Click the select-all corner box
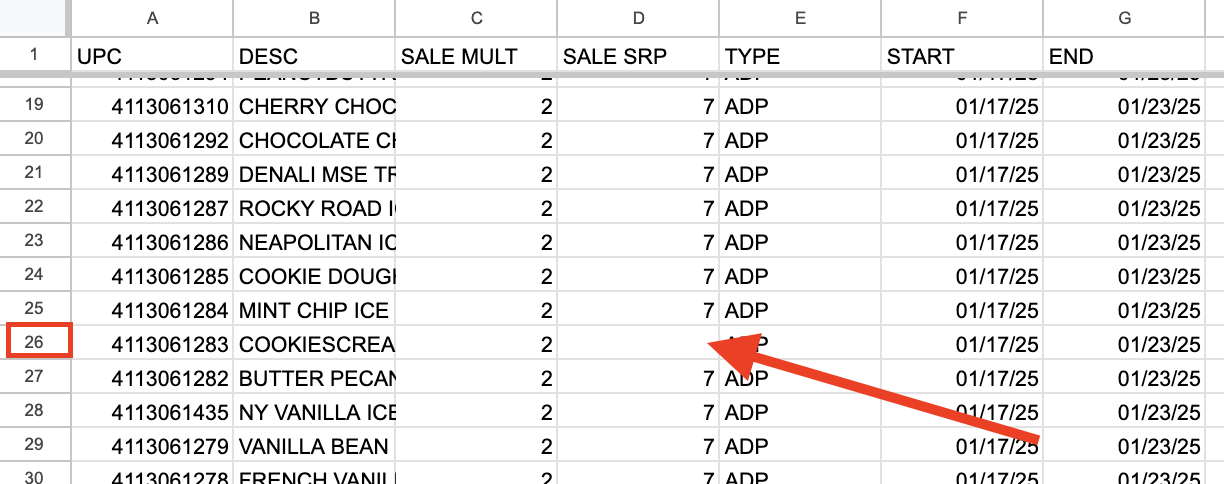 click(35, 17)
